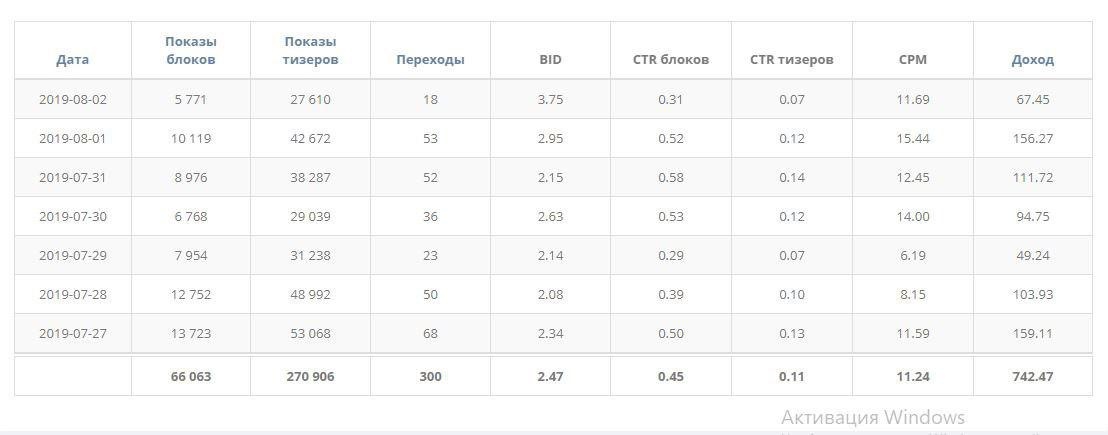Screen dimensions: 1108x435
Task: Click the Переходы column header
Action: (x=430, y=59)
